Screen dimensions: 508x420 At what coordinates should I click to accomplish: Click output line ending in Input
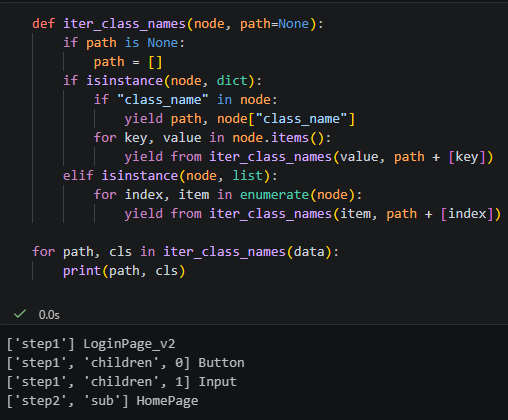[121, 382]
